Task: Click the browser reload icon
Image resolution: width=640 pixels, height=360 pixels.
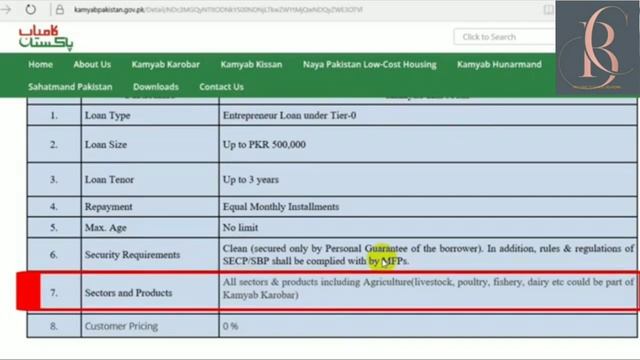Action: point(31,9)
